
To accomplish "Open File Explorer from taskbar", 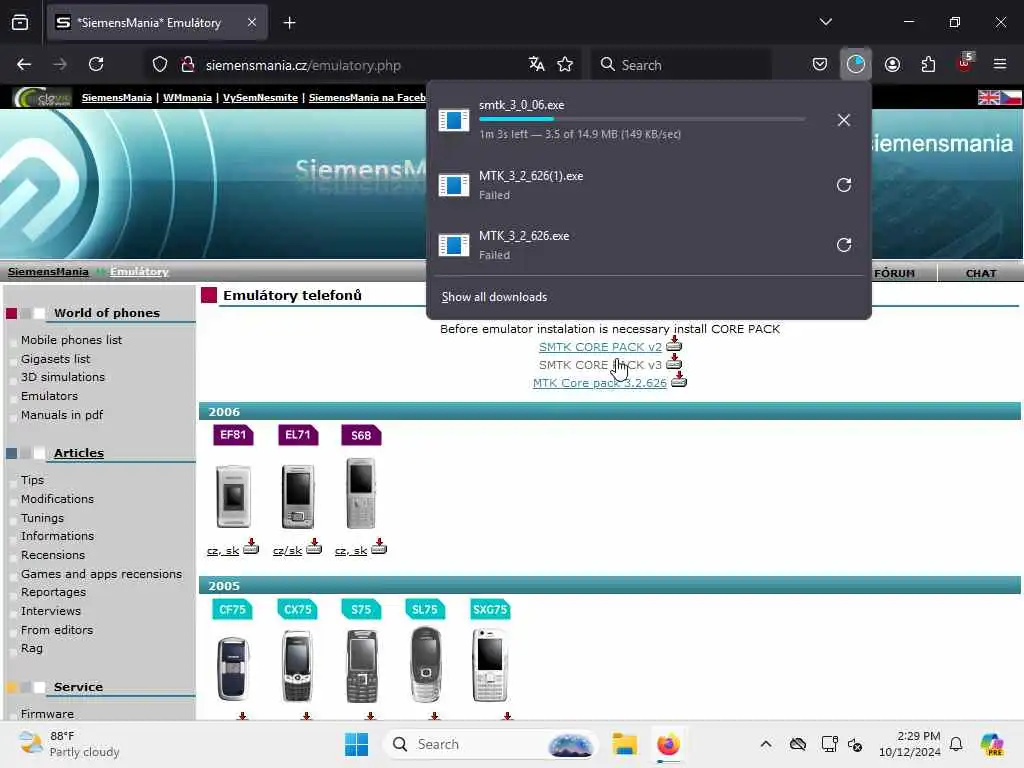I will [624, 744].
